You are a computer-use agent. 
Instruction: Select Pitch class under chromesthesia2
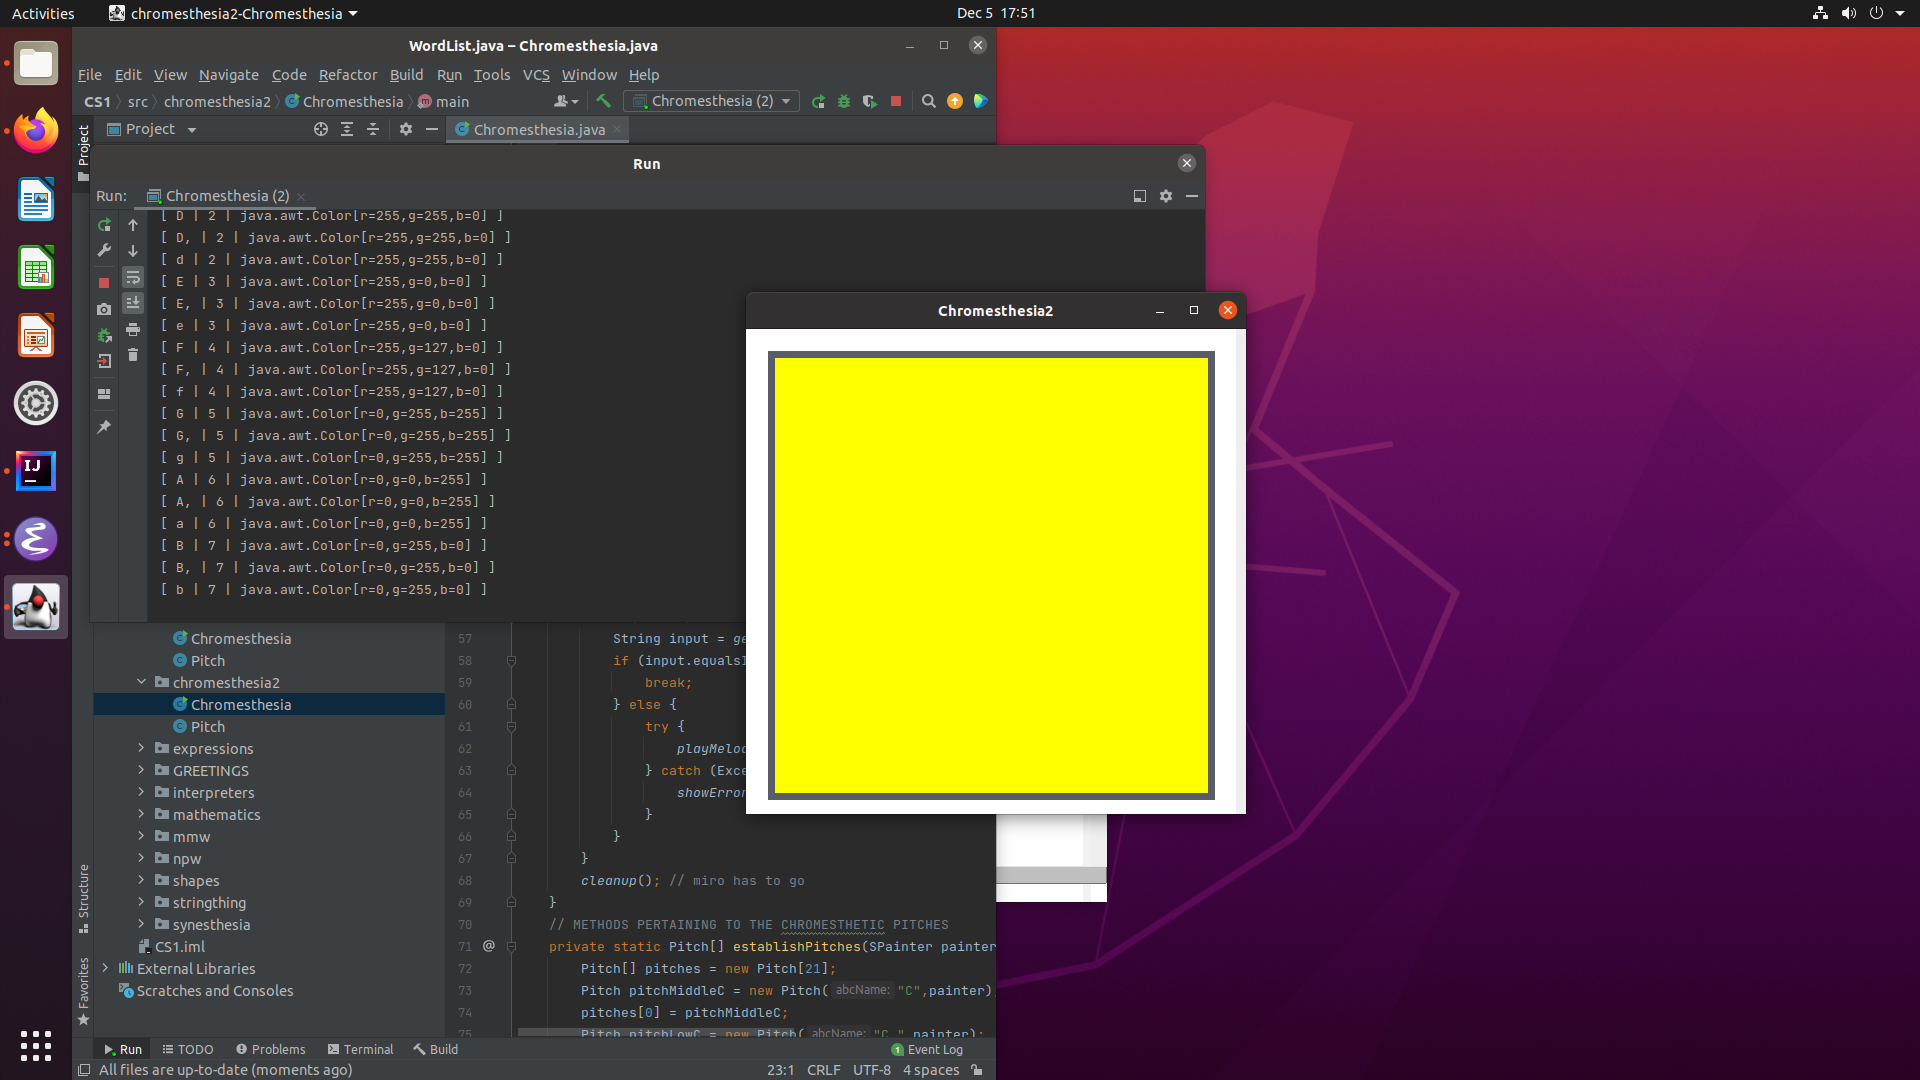(x=208, y=726)
